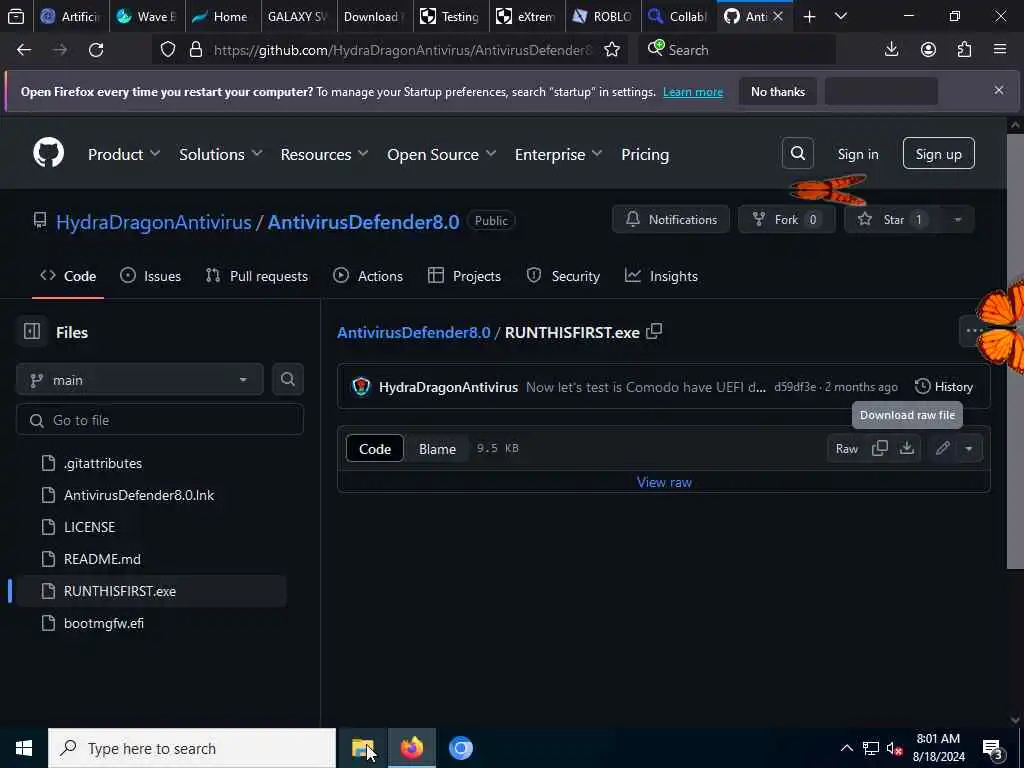This screenshot has height=768, width=1024.
Task: Open Firefox extensions puzzle icon
Action: pos(964,50)
